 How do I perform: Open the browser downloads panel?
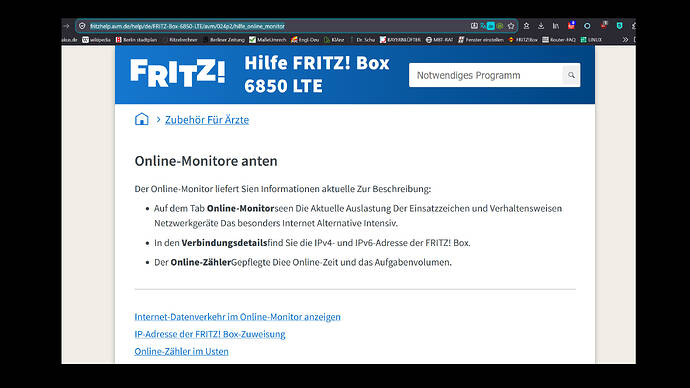[x=541, y=26]
